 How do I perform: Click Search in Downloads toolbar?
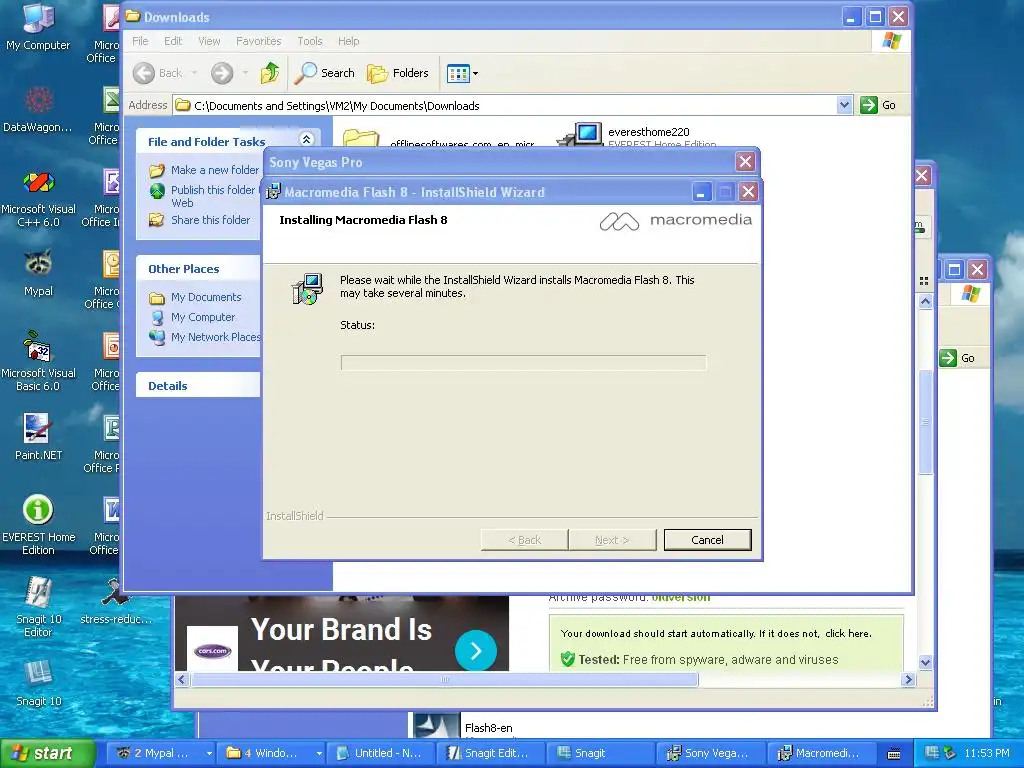[x=324, y=73]
